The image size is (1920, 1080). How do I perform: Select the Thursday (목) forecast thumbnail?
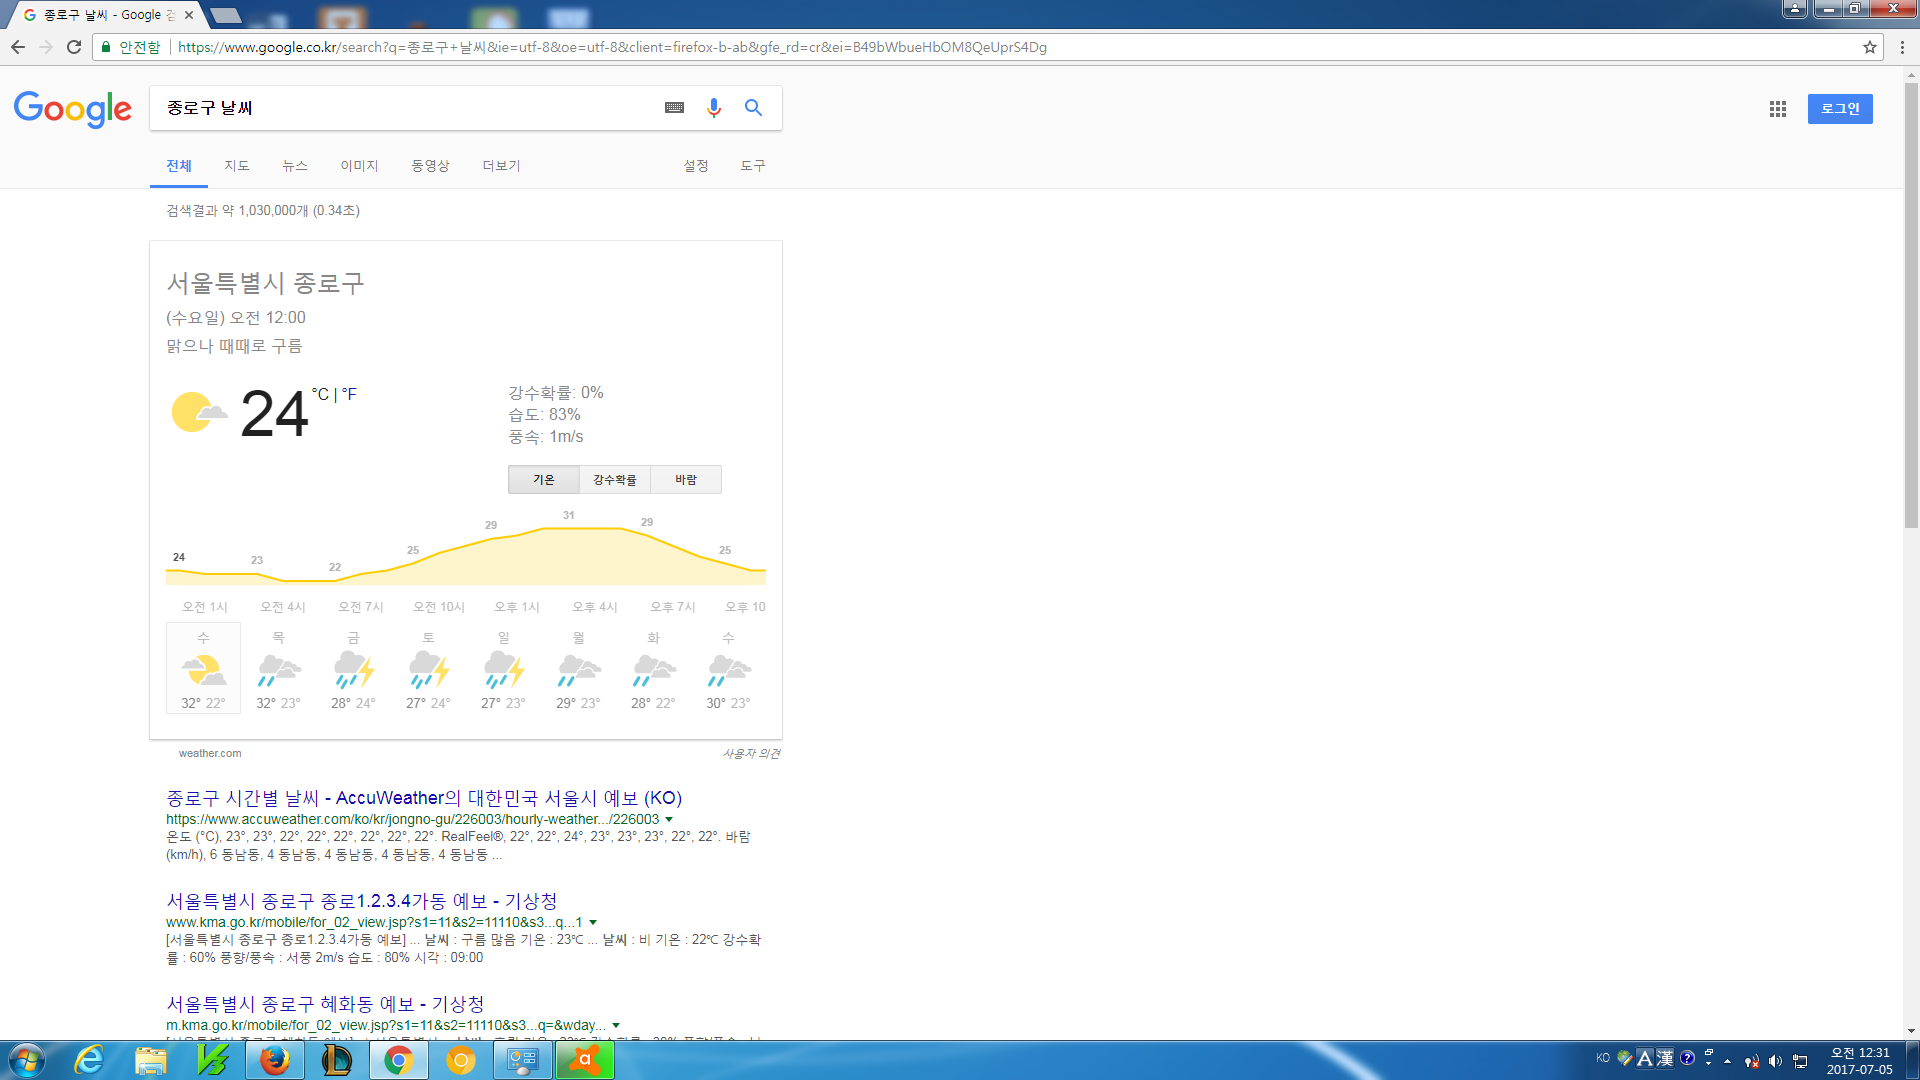278,669
